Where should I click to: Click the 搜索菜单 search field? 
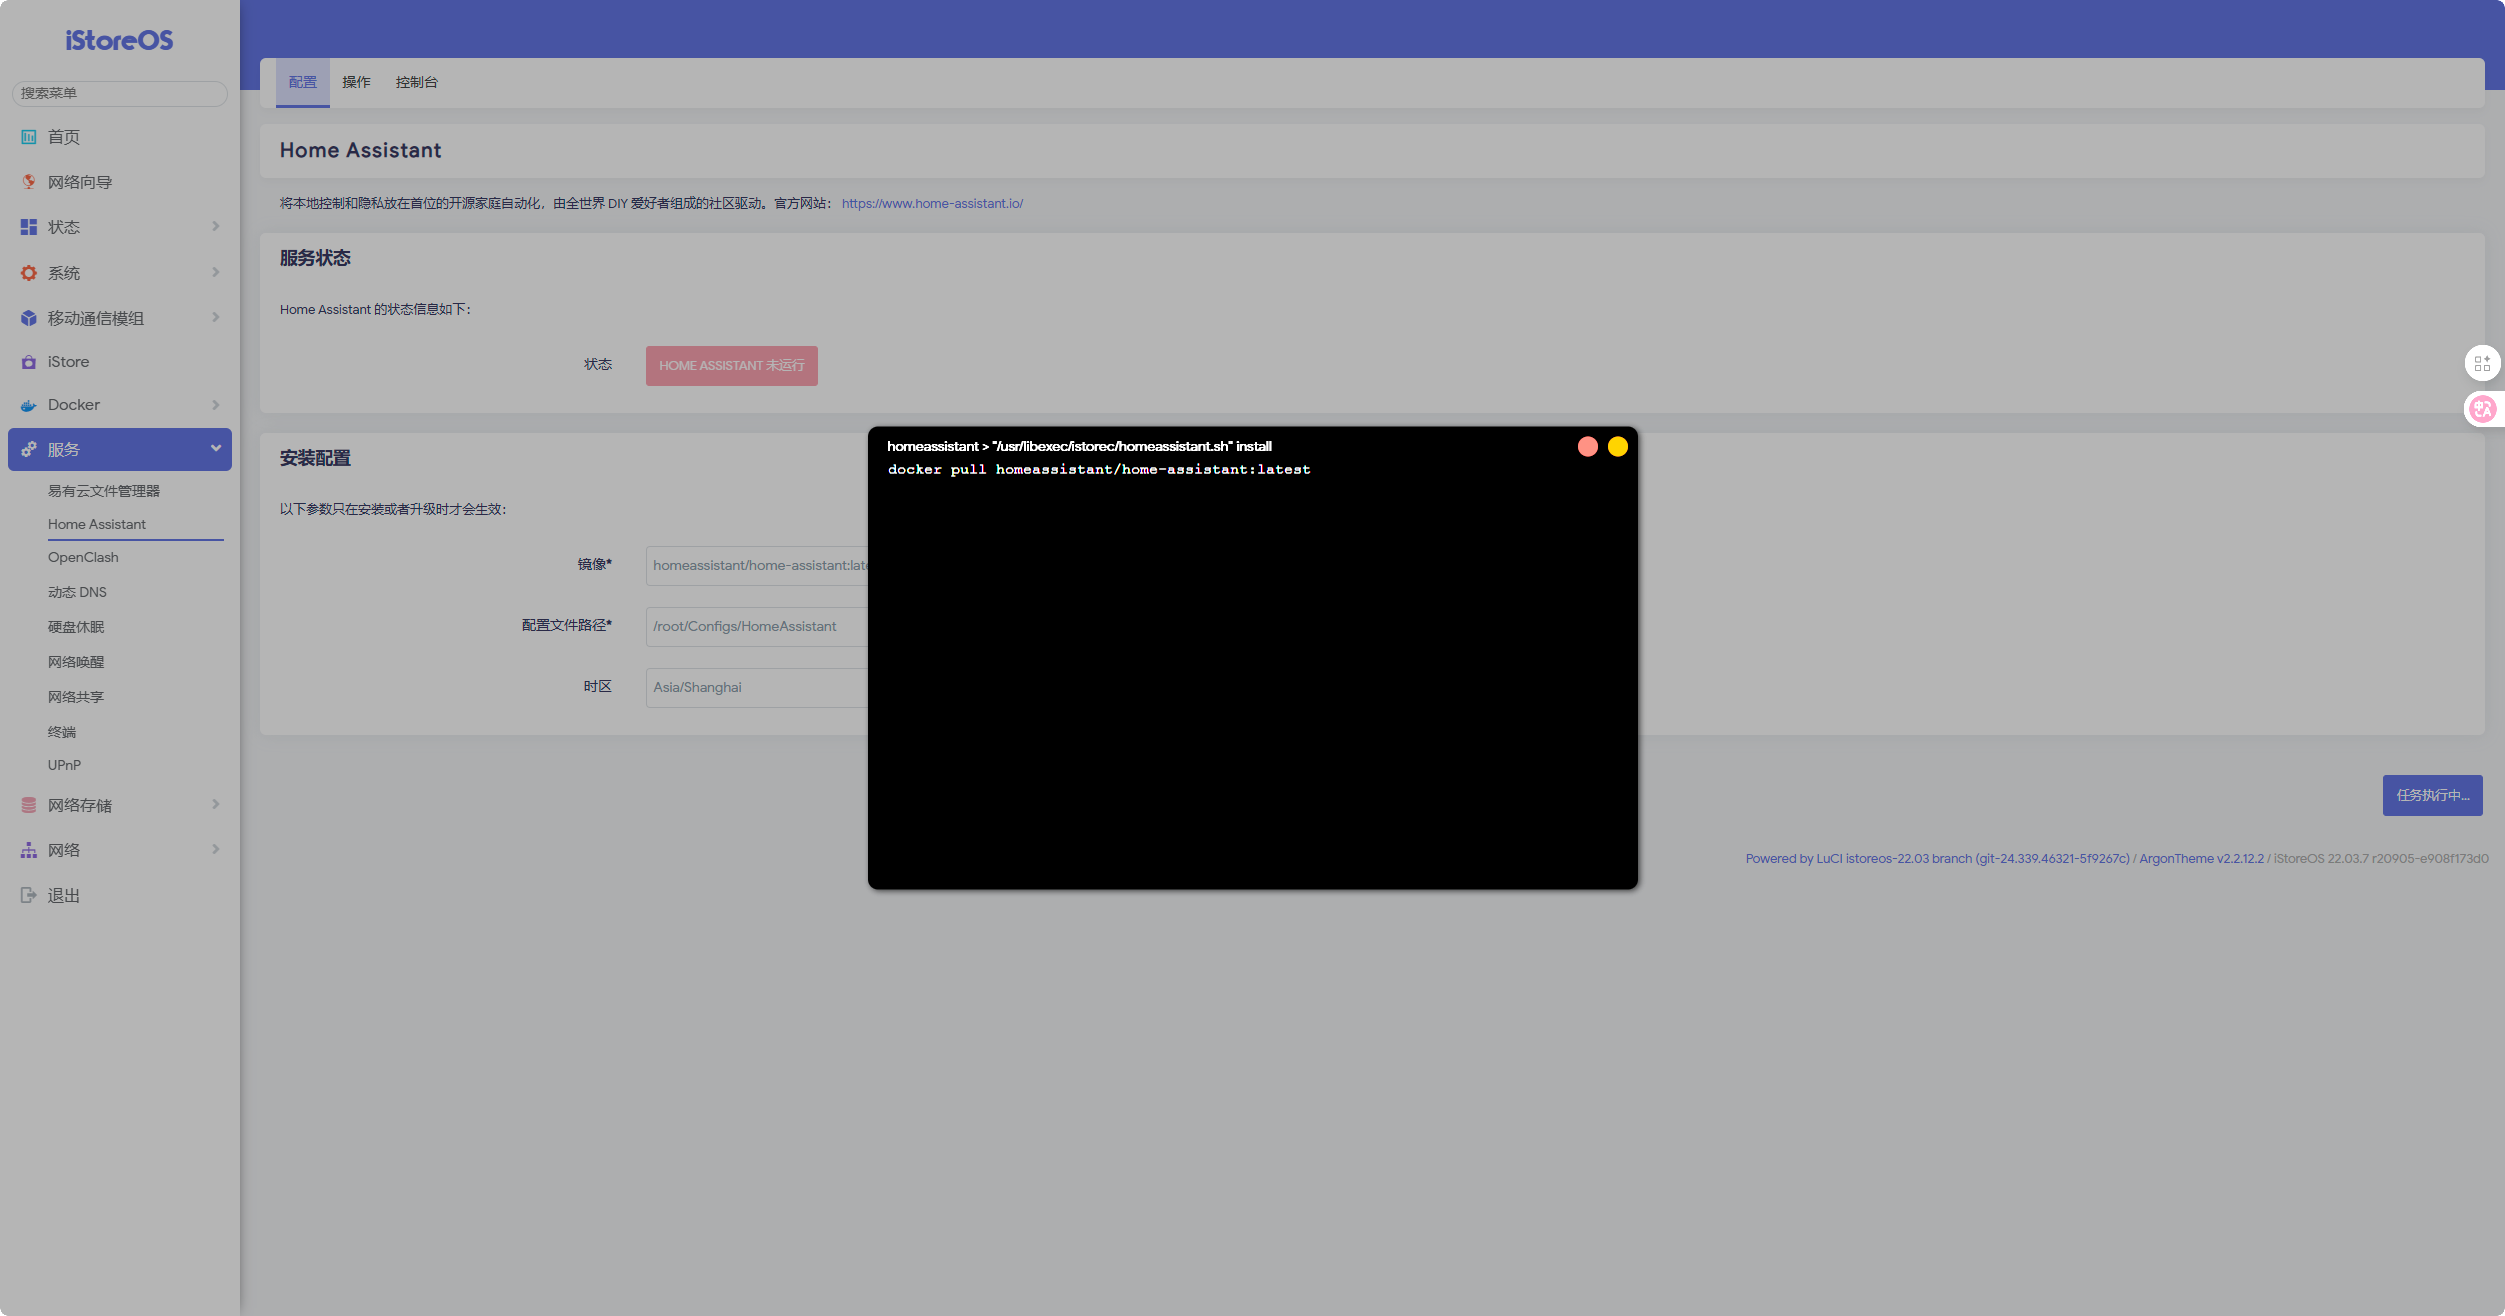(120, 93)
